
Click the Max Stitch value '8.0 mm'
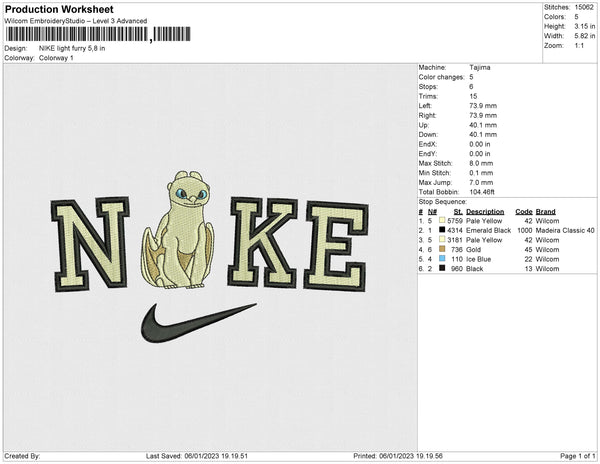coord(481,163)
